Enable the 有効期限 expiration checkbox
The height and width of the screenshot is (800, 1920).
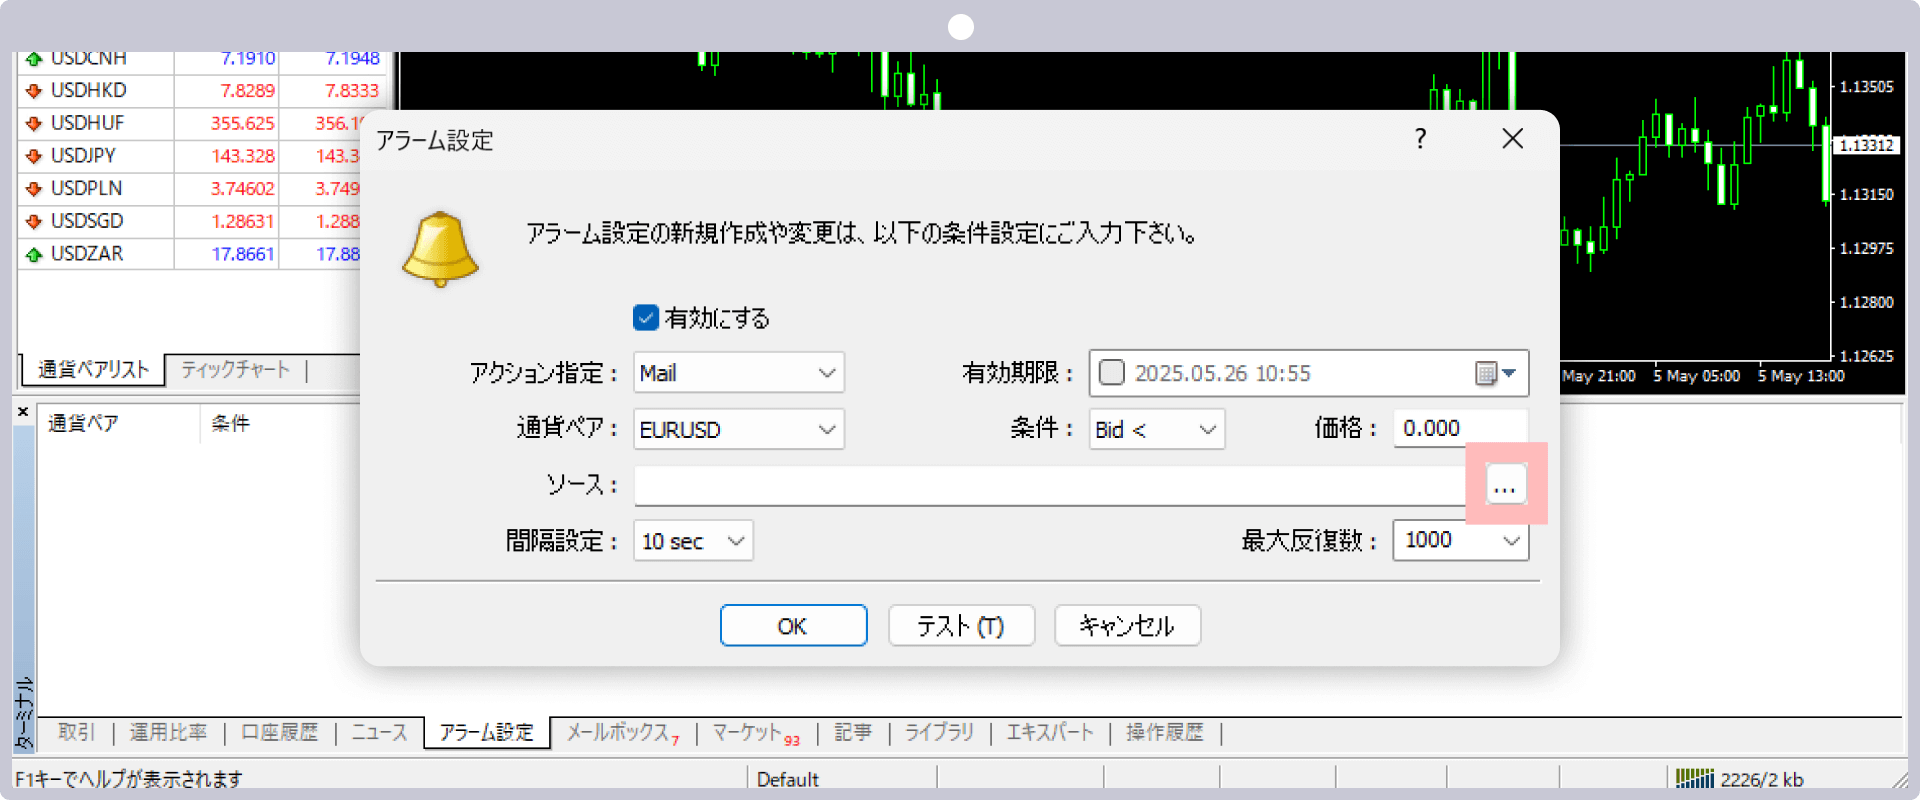(1111, 373)
